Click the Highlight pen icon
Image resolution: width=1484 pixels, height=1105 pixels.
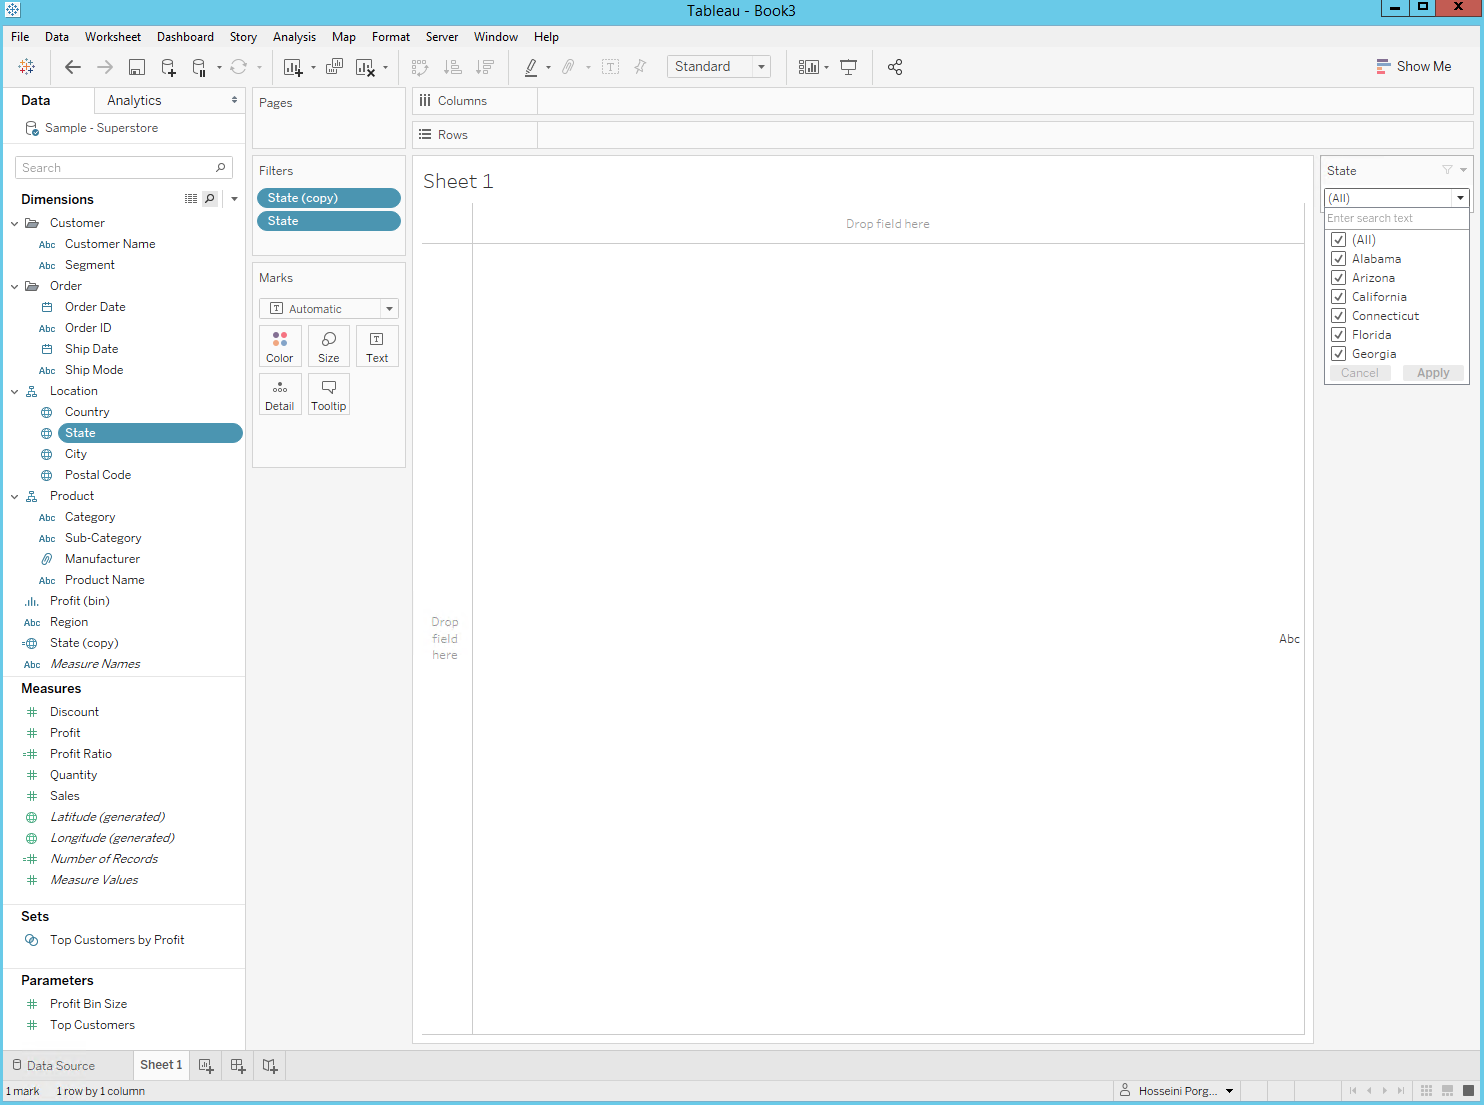tap(531, 67)
